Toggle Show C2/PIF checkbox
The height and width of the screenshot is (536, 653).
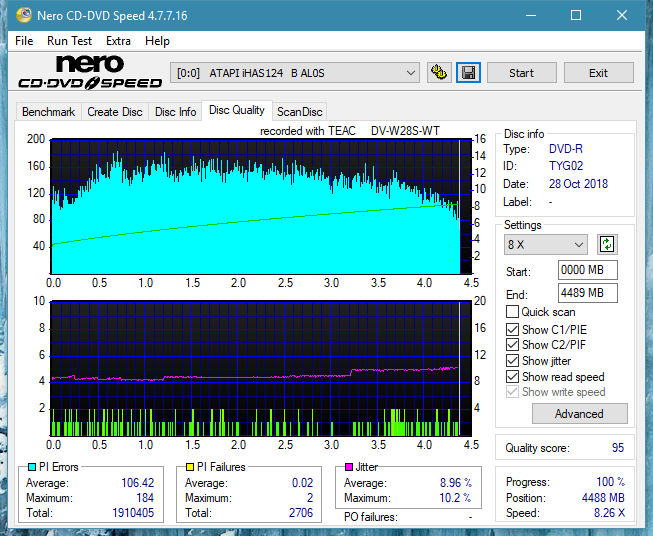pos(512,344)
